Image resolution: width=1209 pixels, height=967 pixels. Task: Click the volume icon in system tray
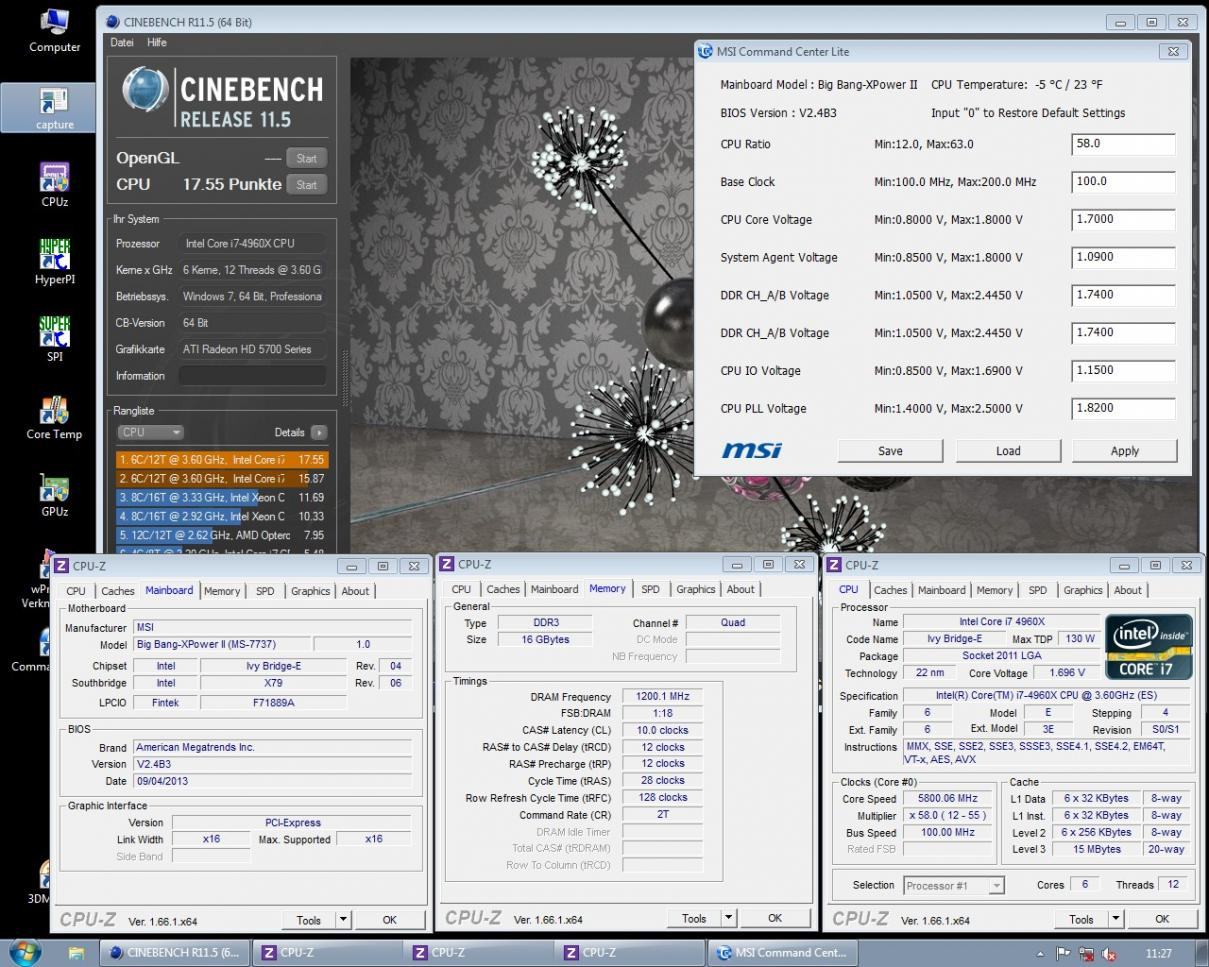coord(1109,953)
